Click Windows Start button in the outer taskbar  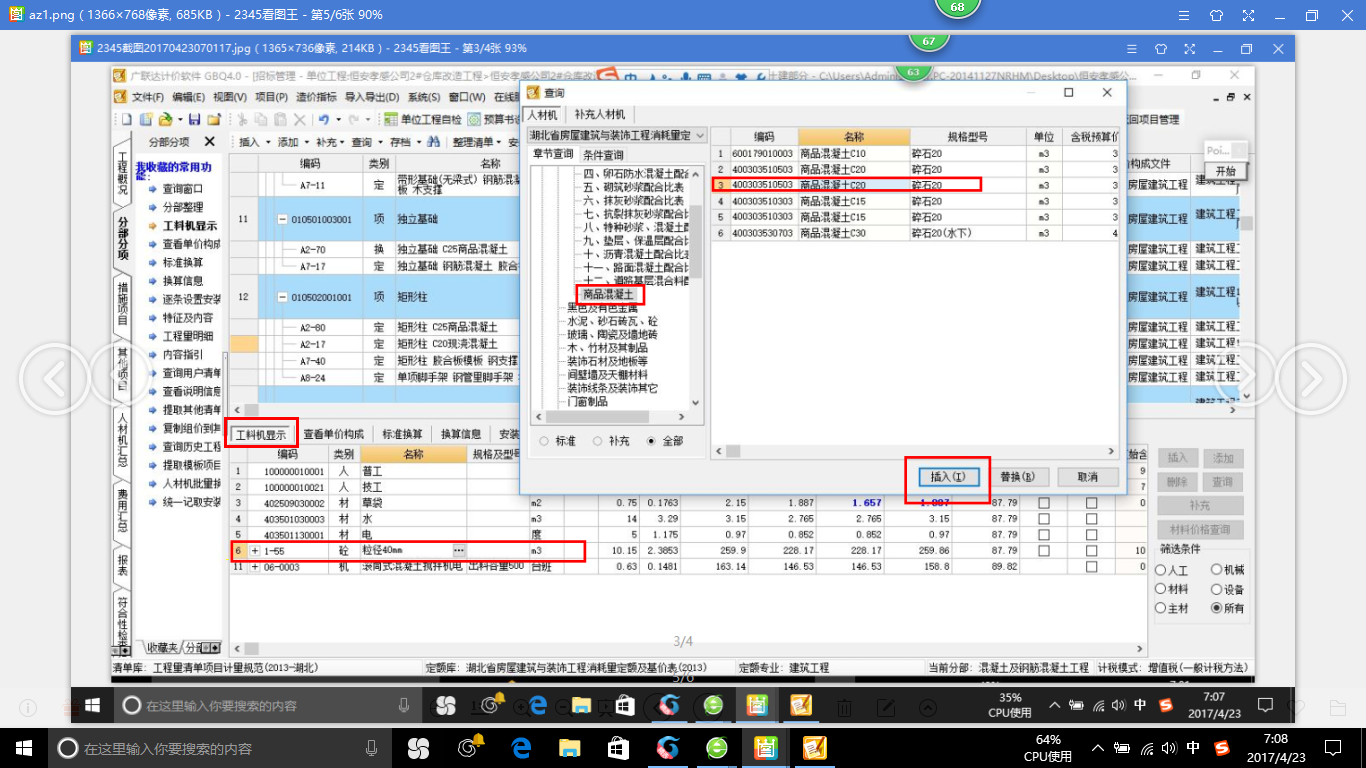coord(24,747)
